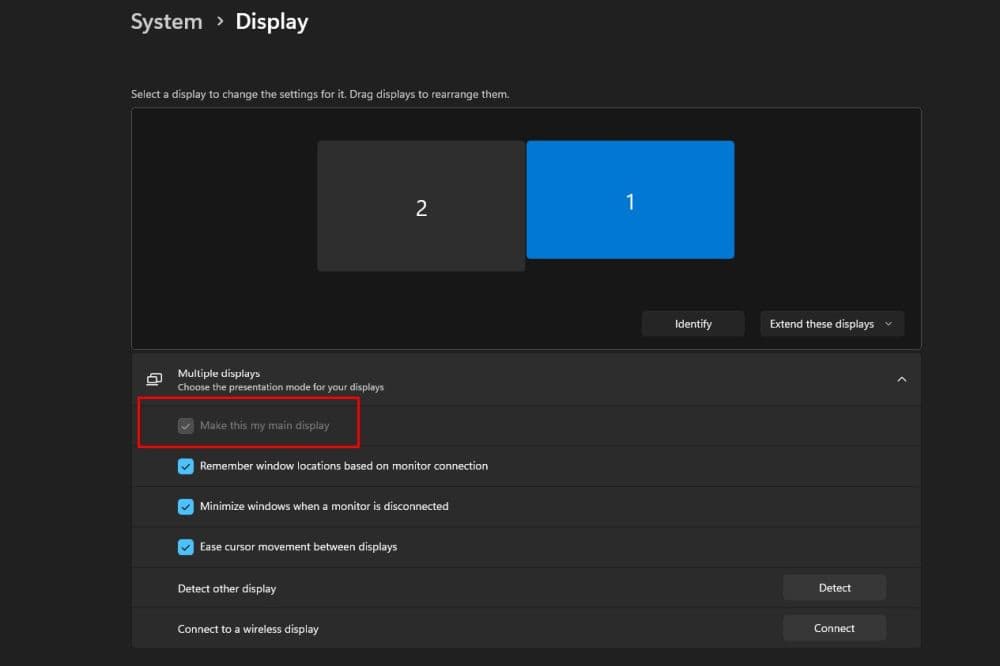The image size is (1000, 666).
Task: Open the Extend these displays dropdown
Action: coord(831,324)
